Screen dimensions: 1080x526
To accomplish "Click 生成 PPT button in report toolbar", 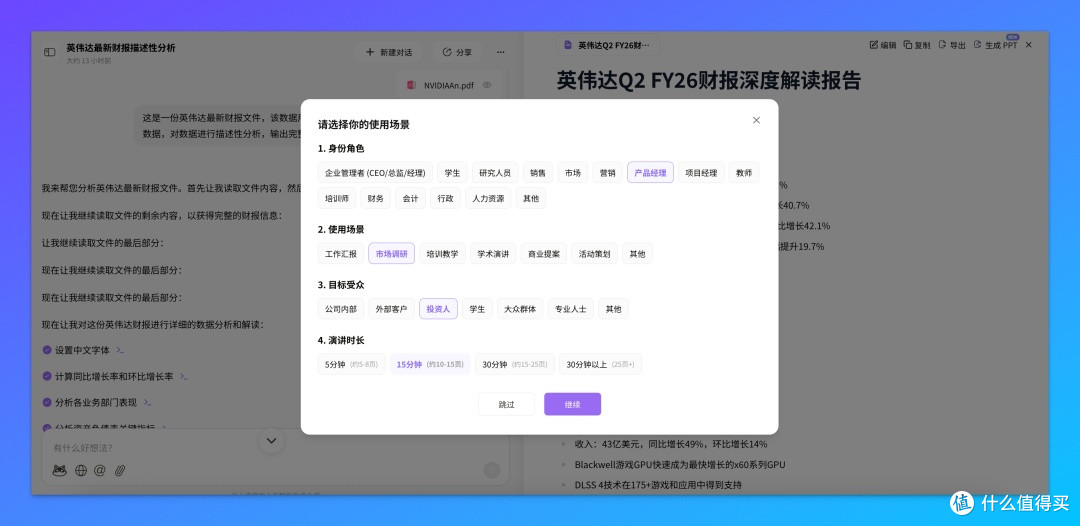I will click(995, 45).
